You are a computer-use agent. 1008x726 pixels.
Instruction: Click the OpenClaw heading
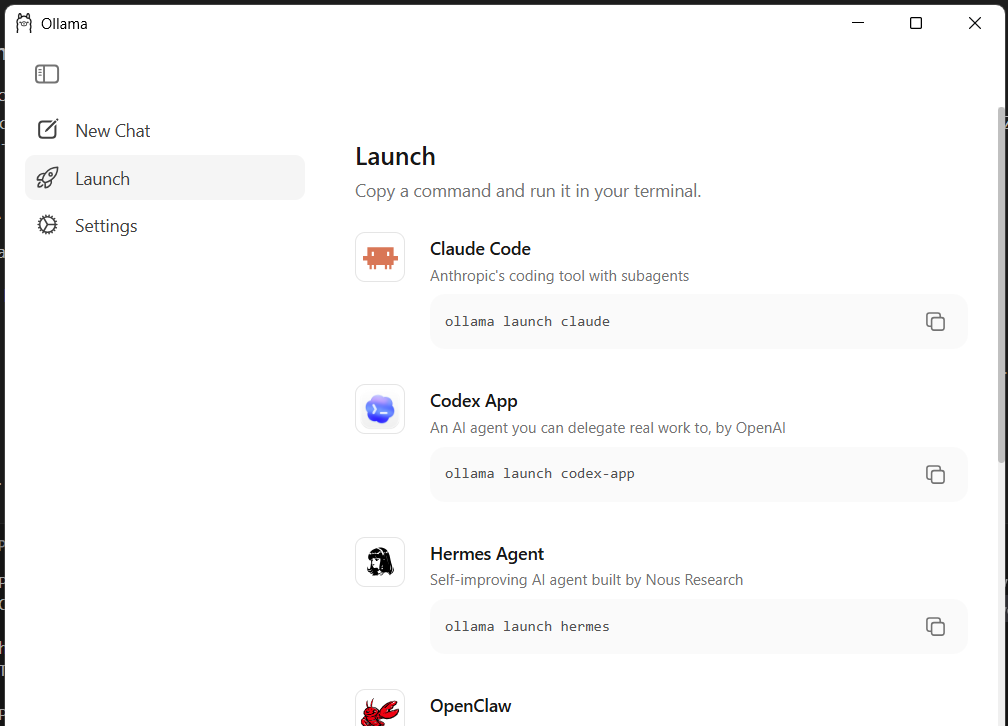[471, 706]
